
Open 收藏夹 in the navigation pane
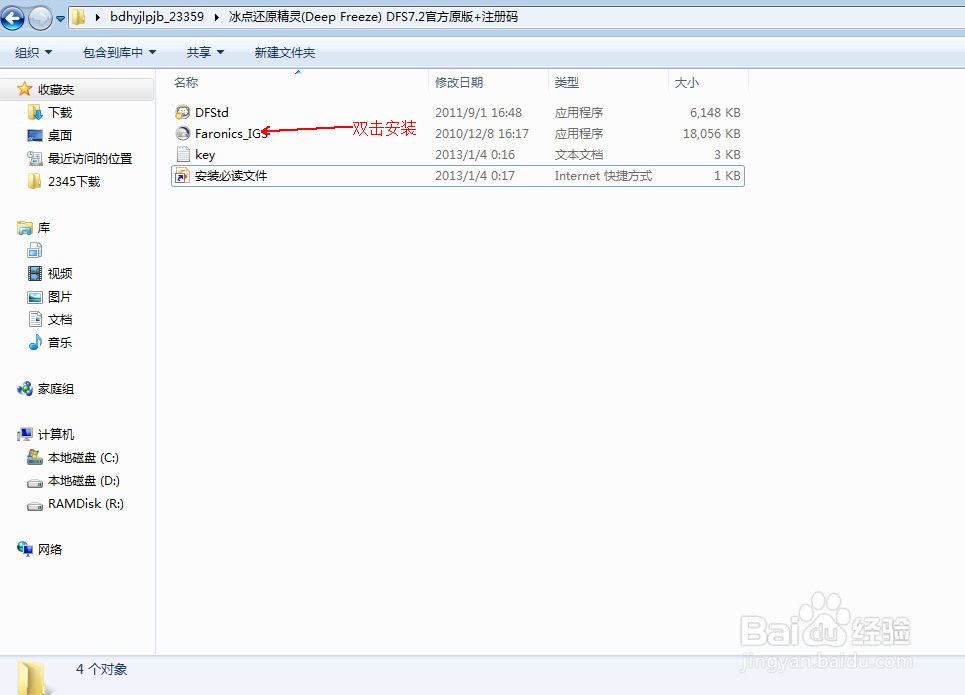click(56, 90)
